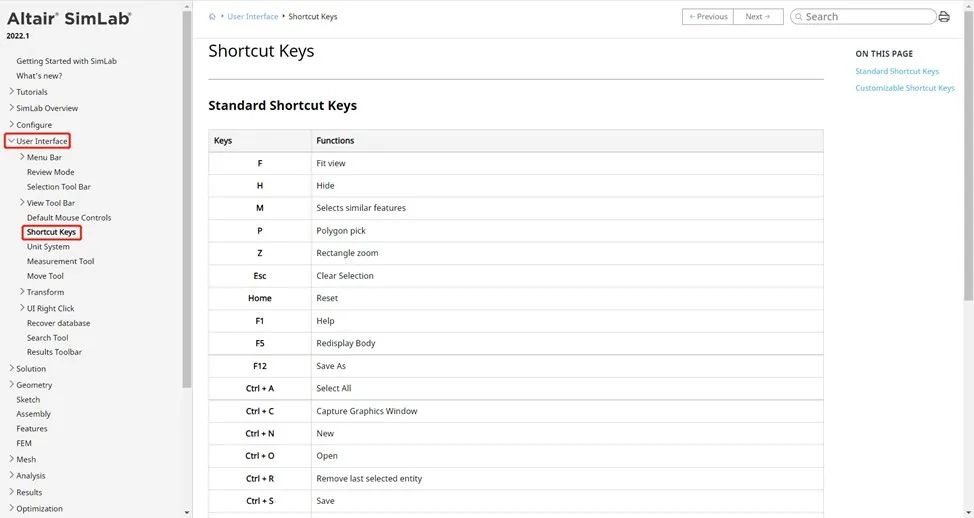Expand the Tutorials tree node
Screen dimensions: 974x518
pyautogui.click(x=11, y=92)
